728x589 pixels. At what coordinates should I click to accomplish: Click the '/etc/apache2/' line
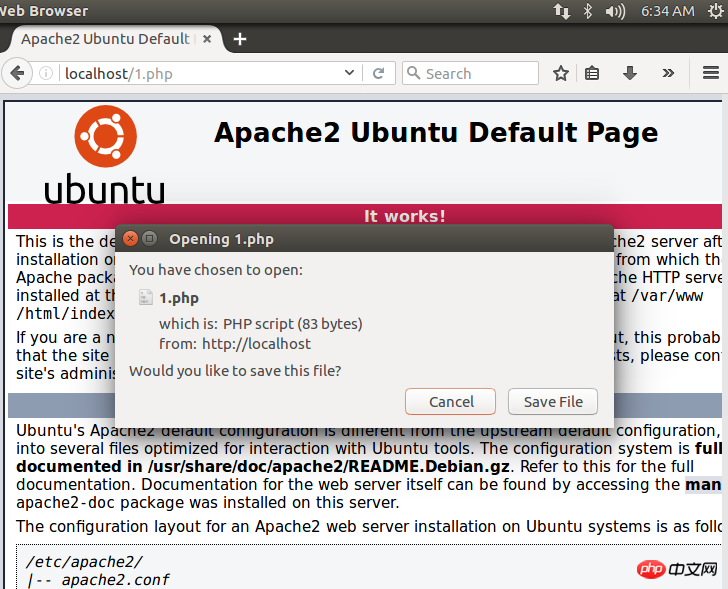(84, 562)
